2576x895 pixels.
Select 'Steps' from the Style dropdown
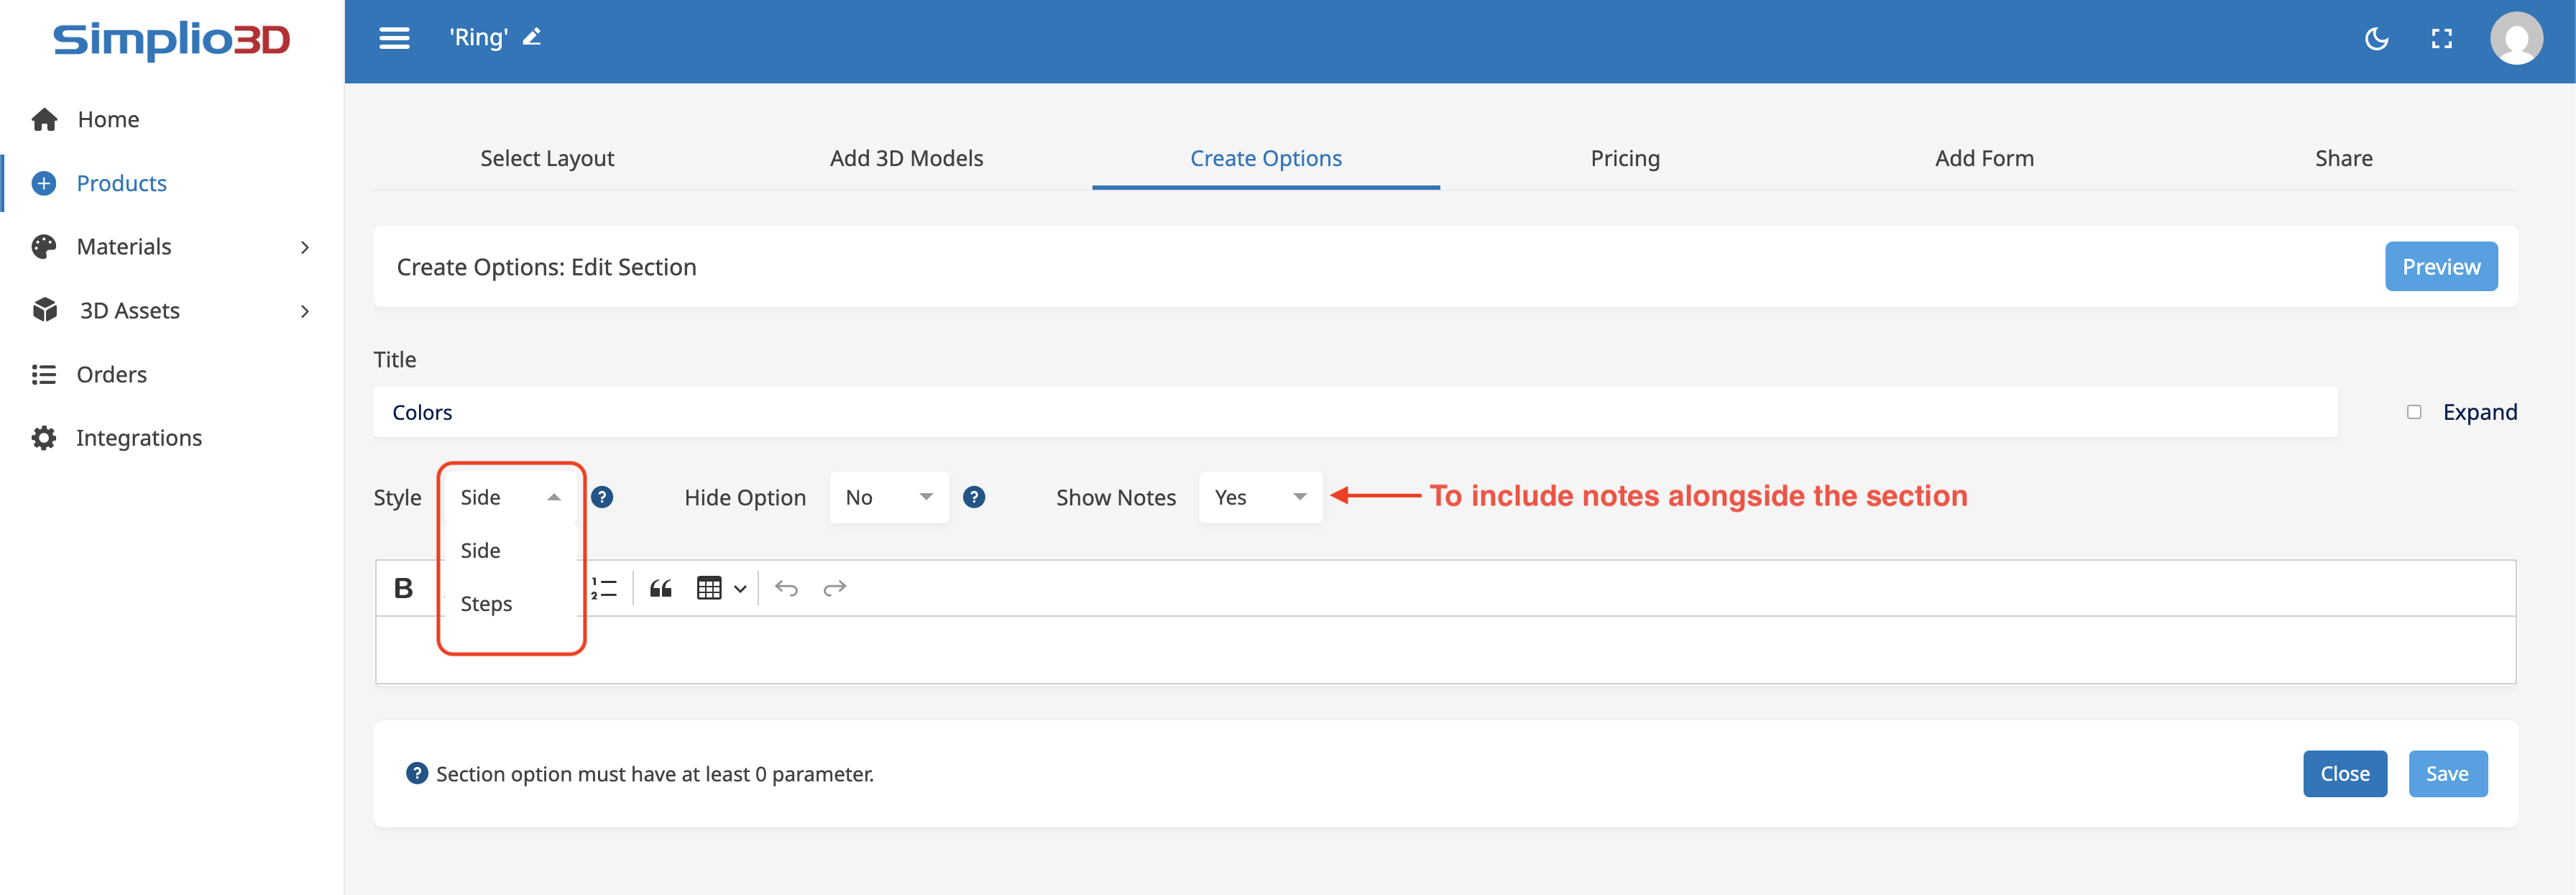point(486,604)
